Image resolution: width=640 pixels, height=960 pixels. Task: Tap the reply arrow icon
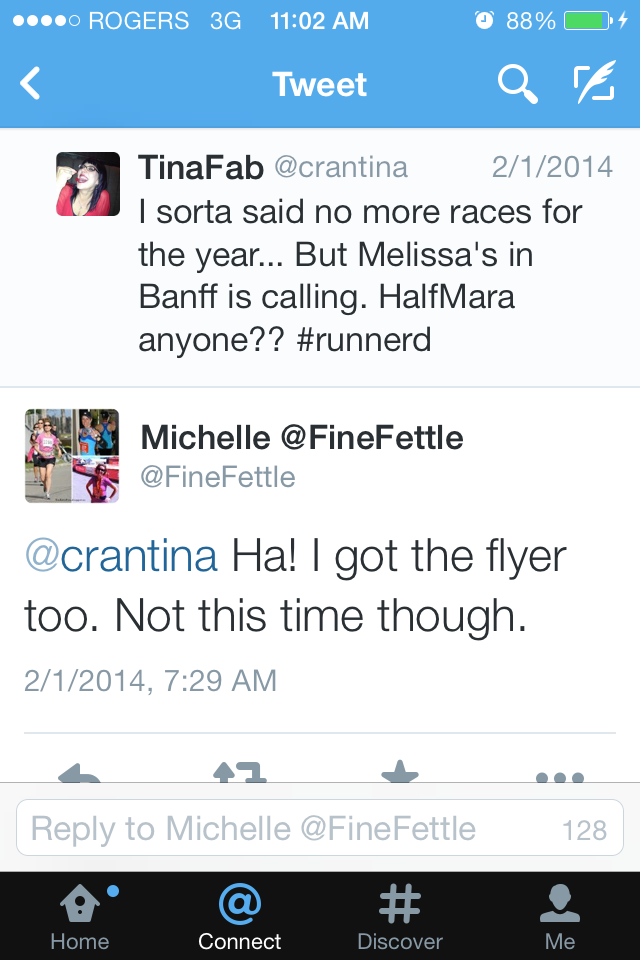79,772
